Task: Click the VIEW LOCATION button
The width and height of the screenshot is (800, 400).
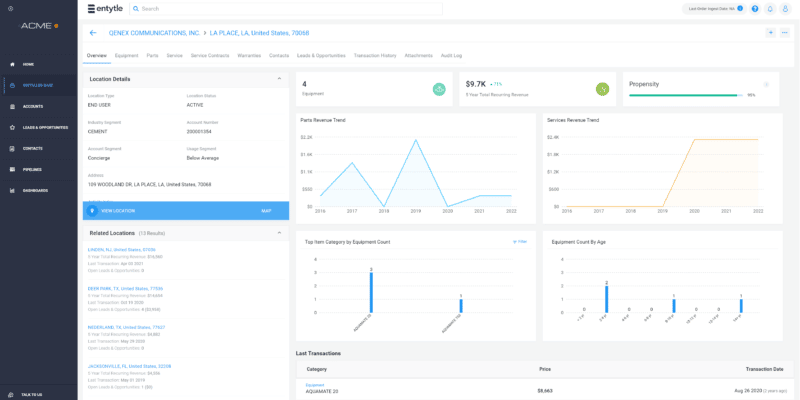Action: click(118, 211)
